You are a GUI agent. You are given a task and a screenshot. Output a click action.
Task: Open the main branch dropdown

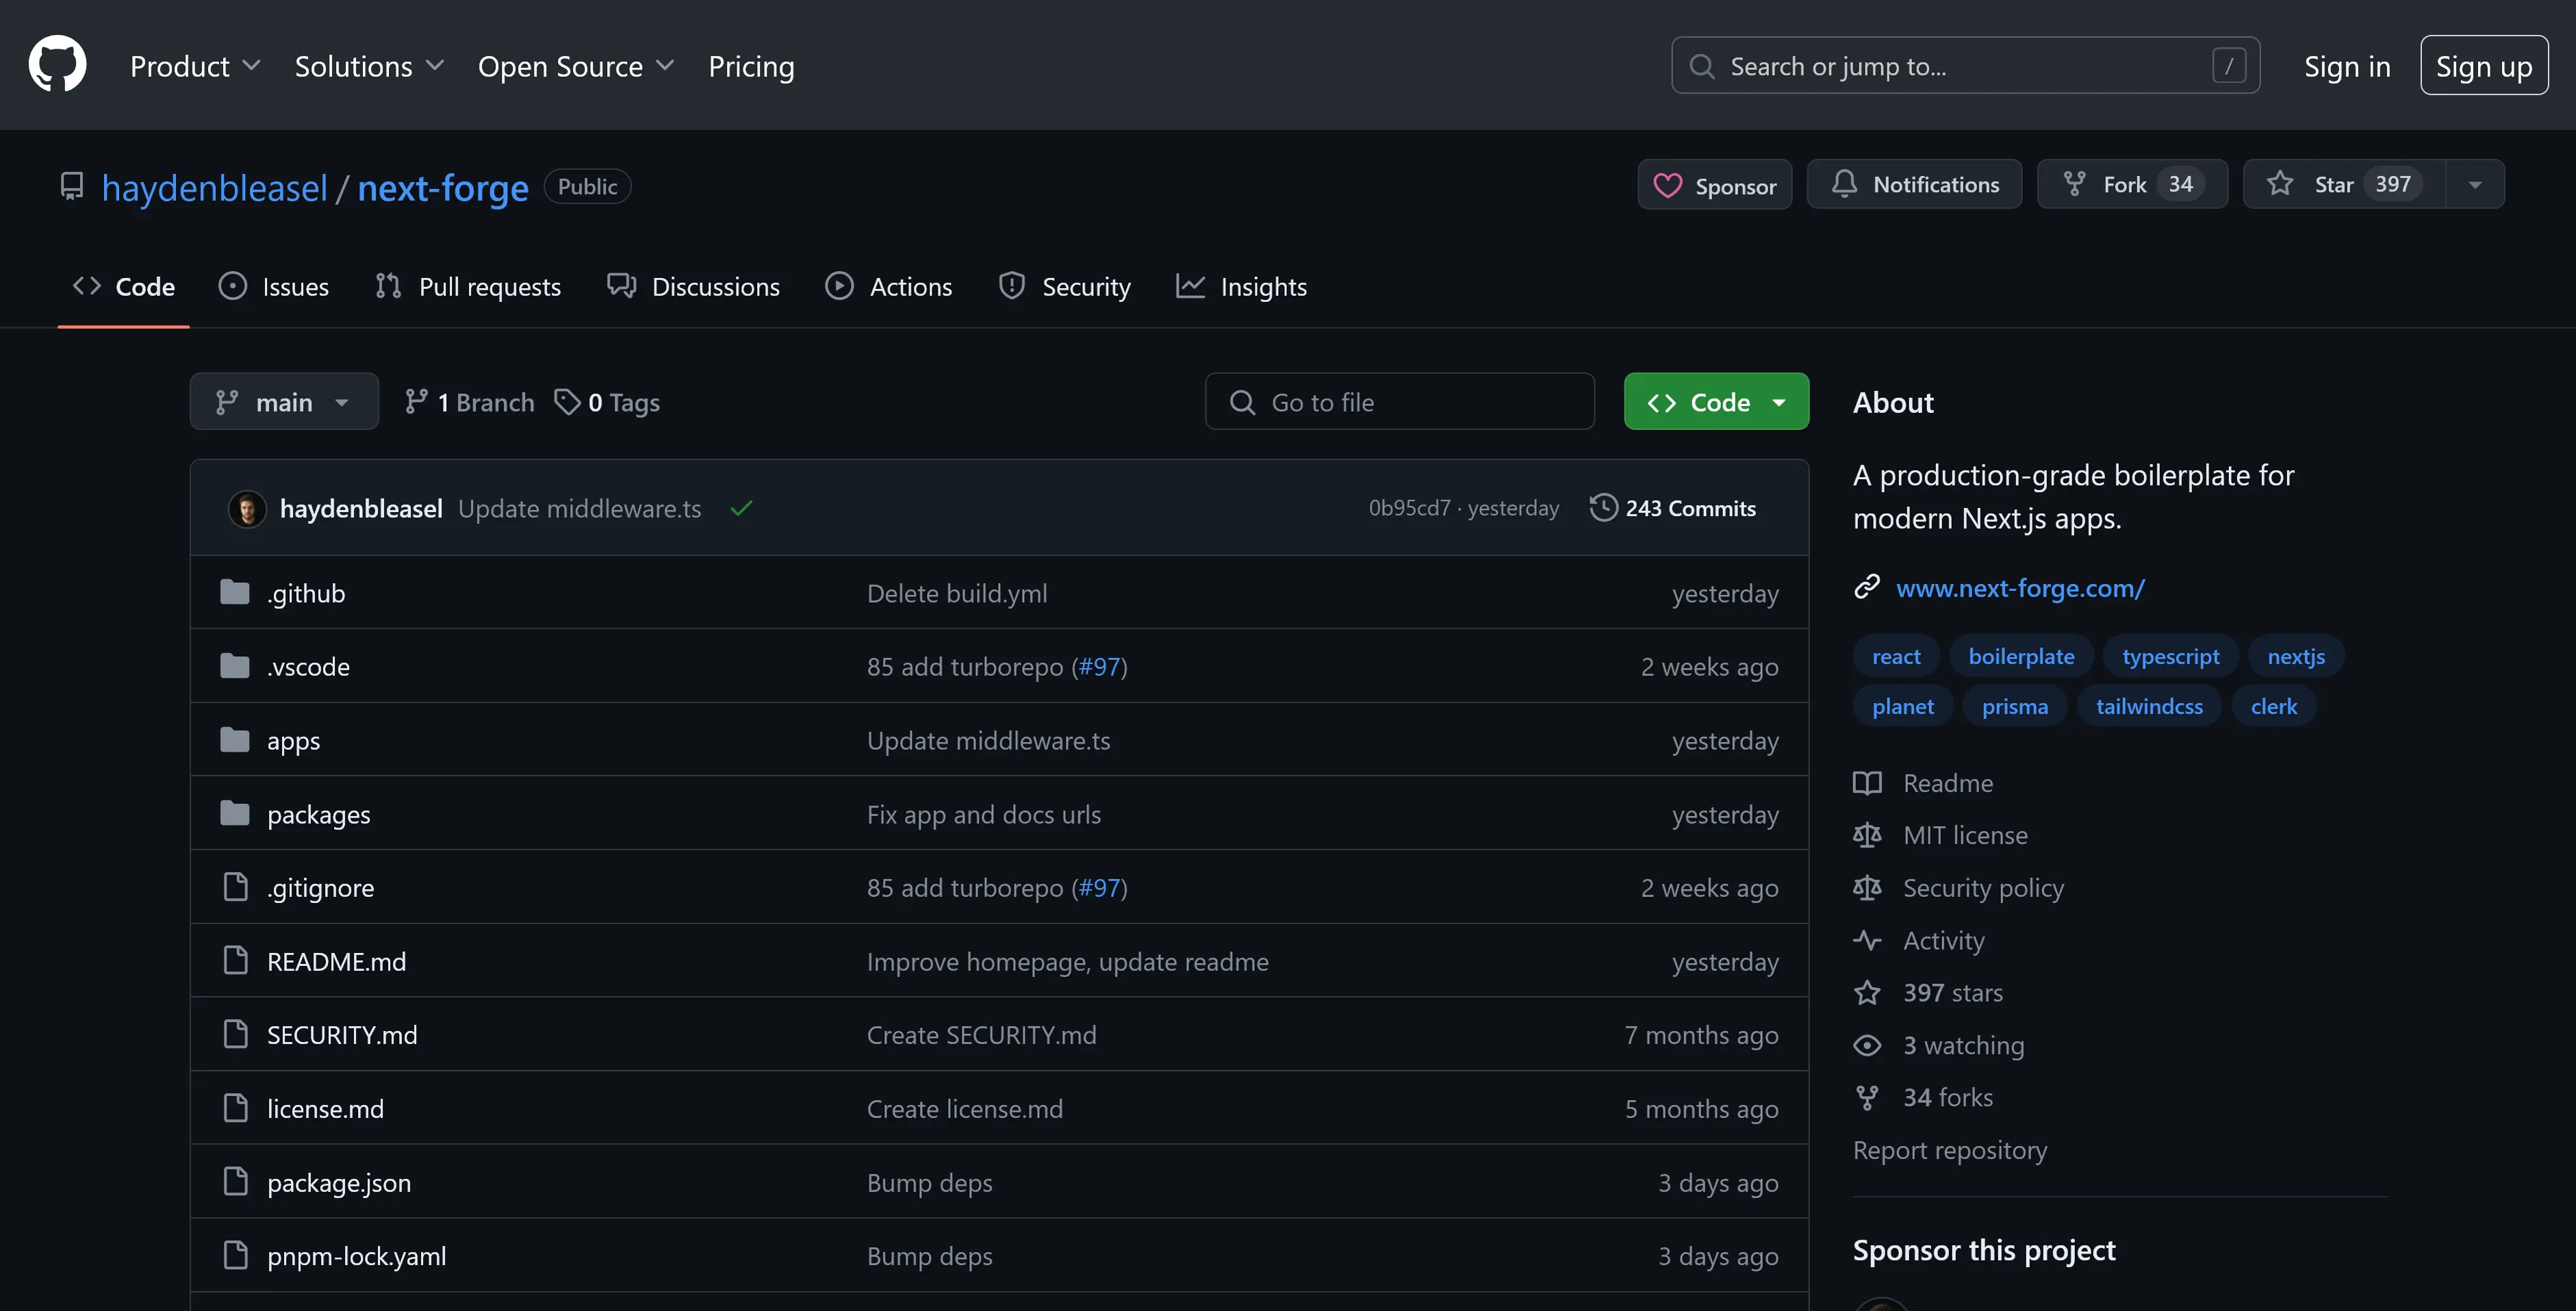(x=284, y=402)
